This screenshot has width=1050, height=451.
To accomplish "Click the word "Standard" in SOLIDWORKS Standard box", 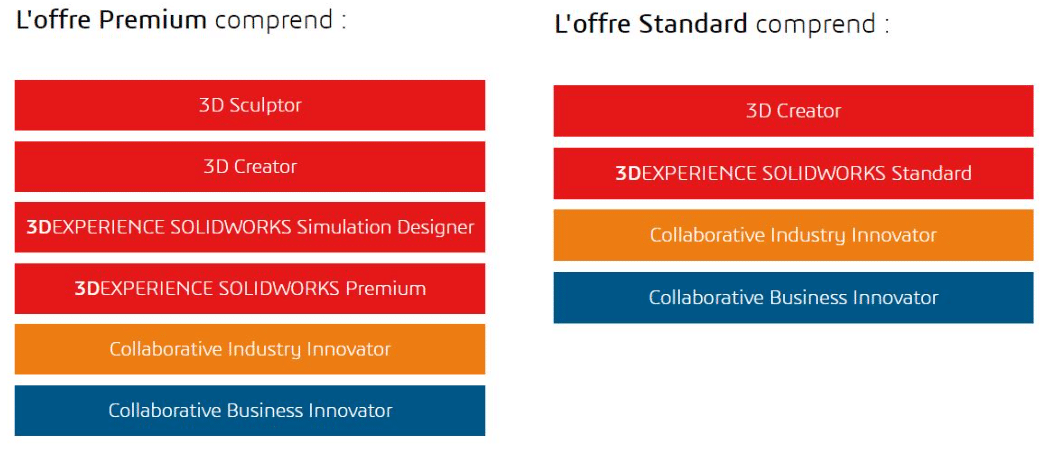I will pos(931,174).
